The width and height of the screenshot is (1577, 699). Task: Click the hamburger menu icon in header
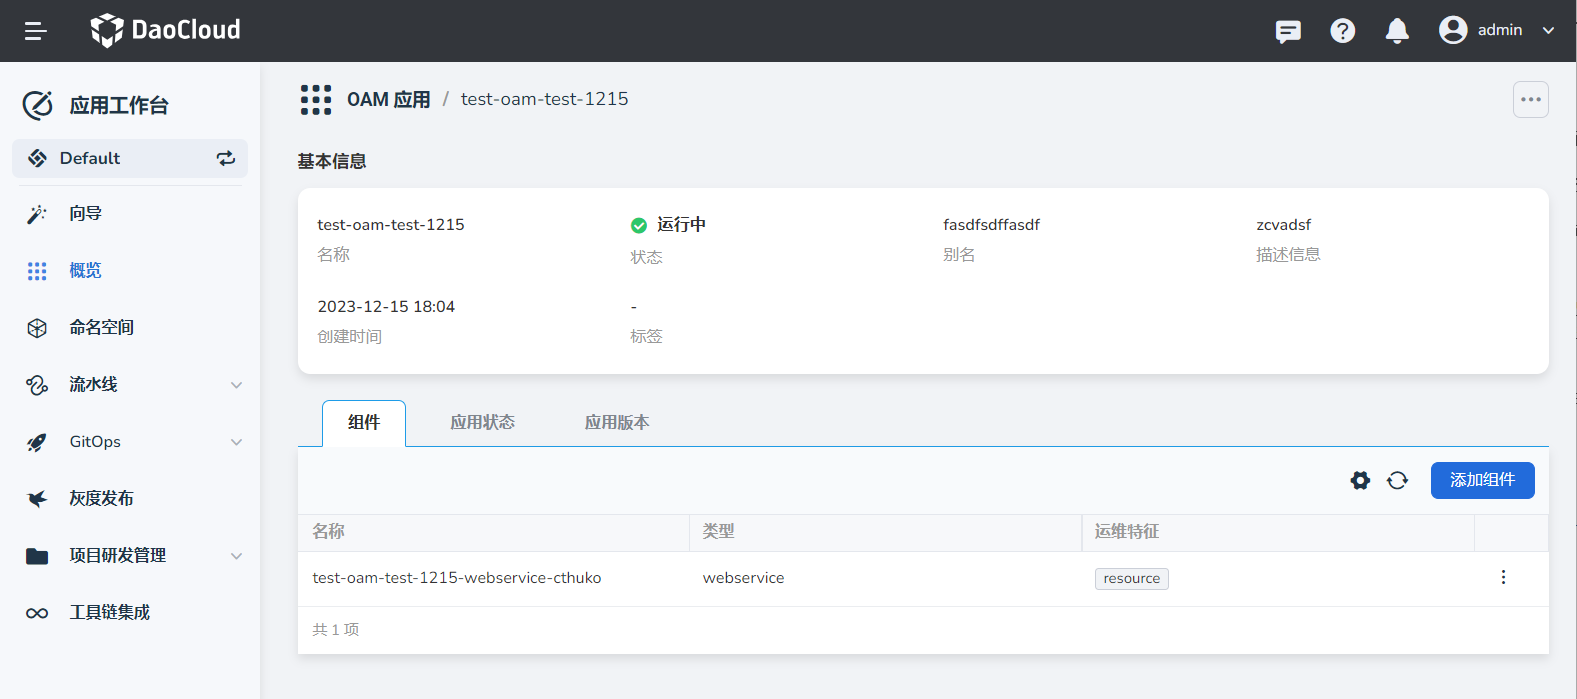point(36,31)
